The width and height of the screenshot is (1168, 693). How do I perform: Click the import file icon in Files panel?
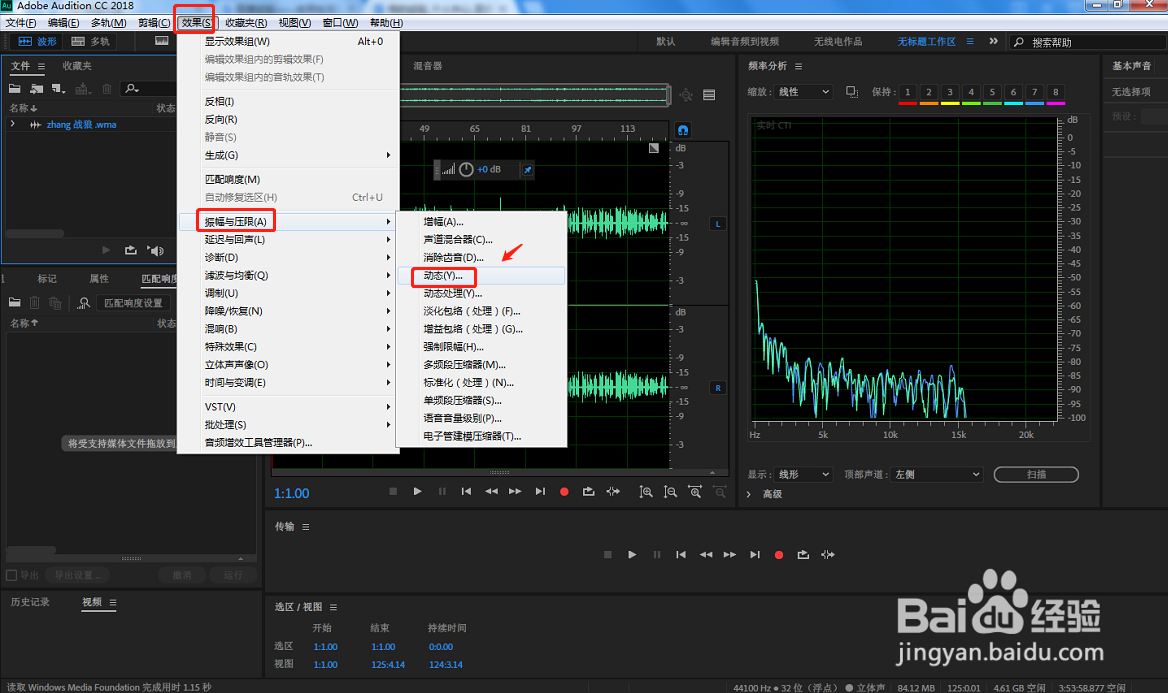(36, 89)
